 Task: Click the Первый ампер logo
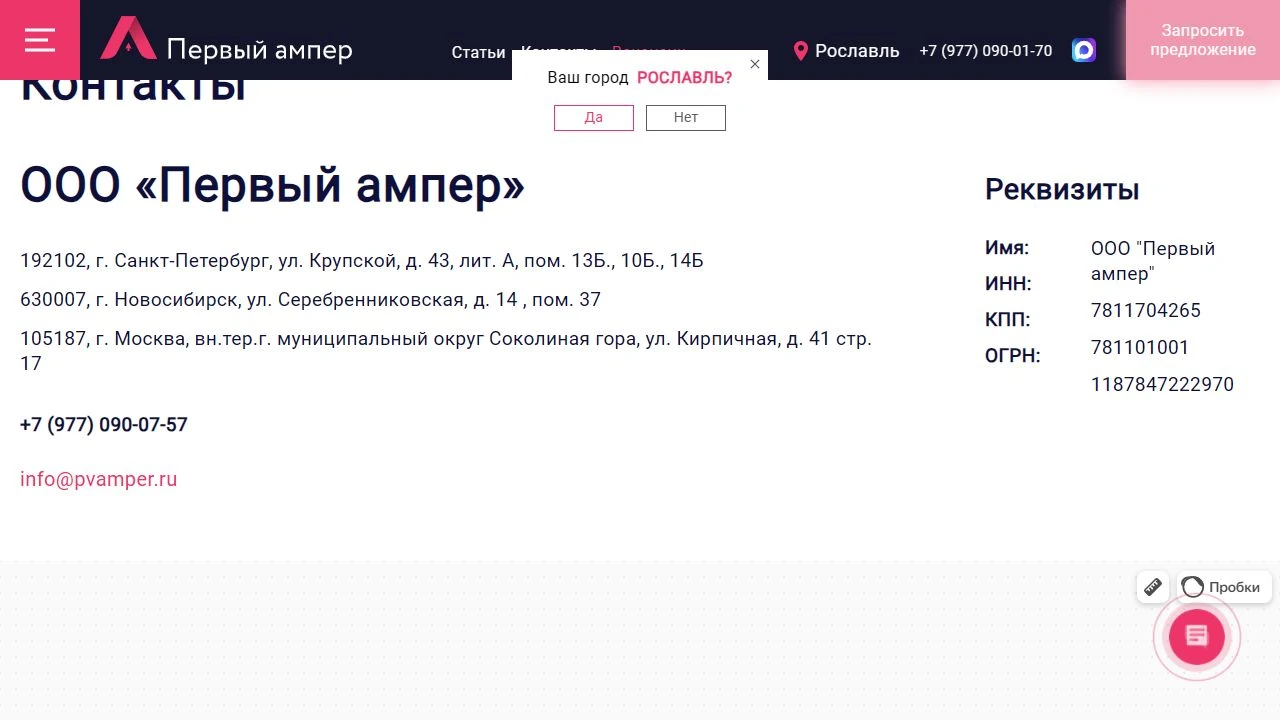(x=226, y=40)
